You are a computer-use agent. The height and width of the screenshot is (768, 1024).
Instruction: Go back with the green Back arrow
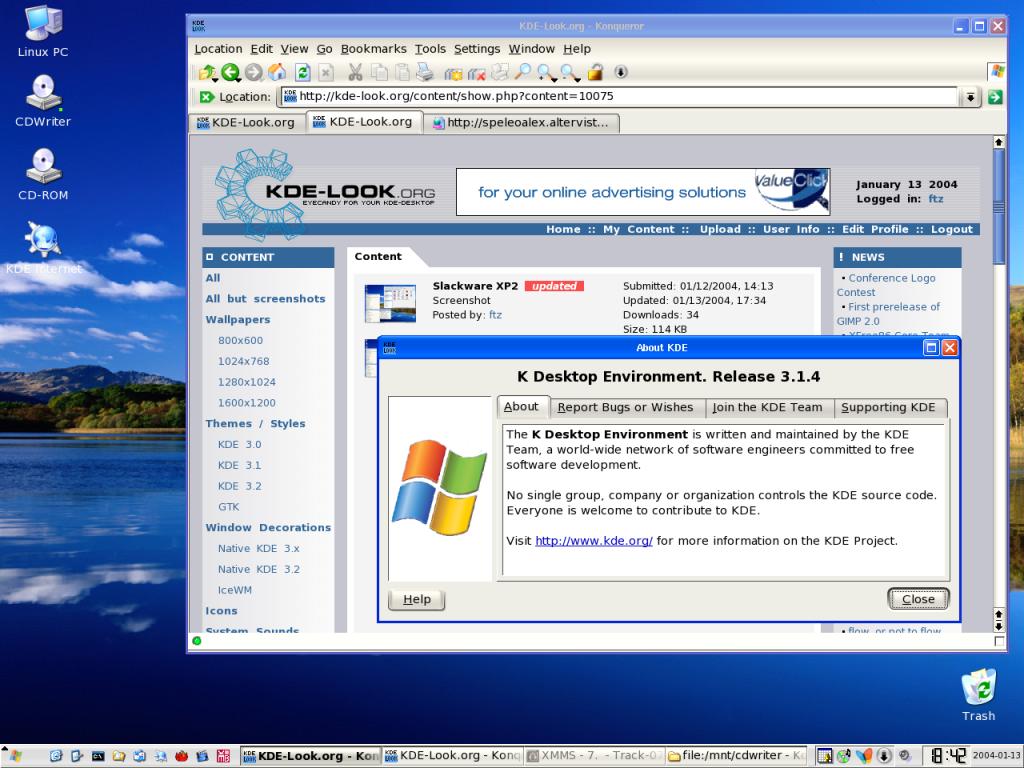229,72
